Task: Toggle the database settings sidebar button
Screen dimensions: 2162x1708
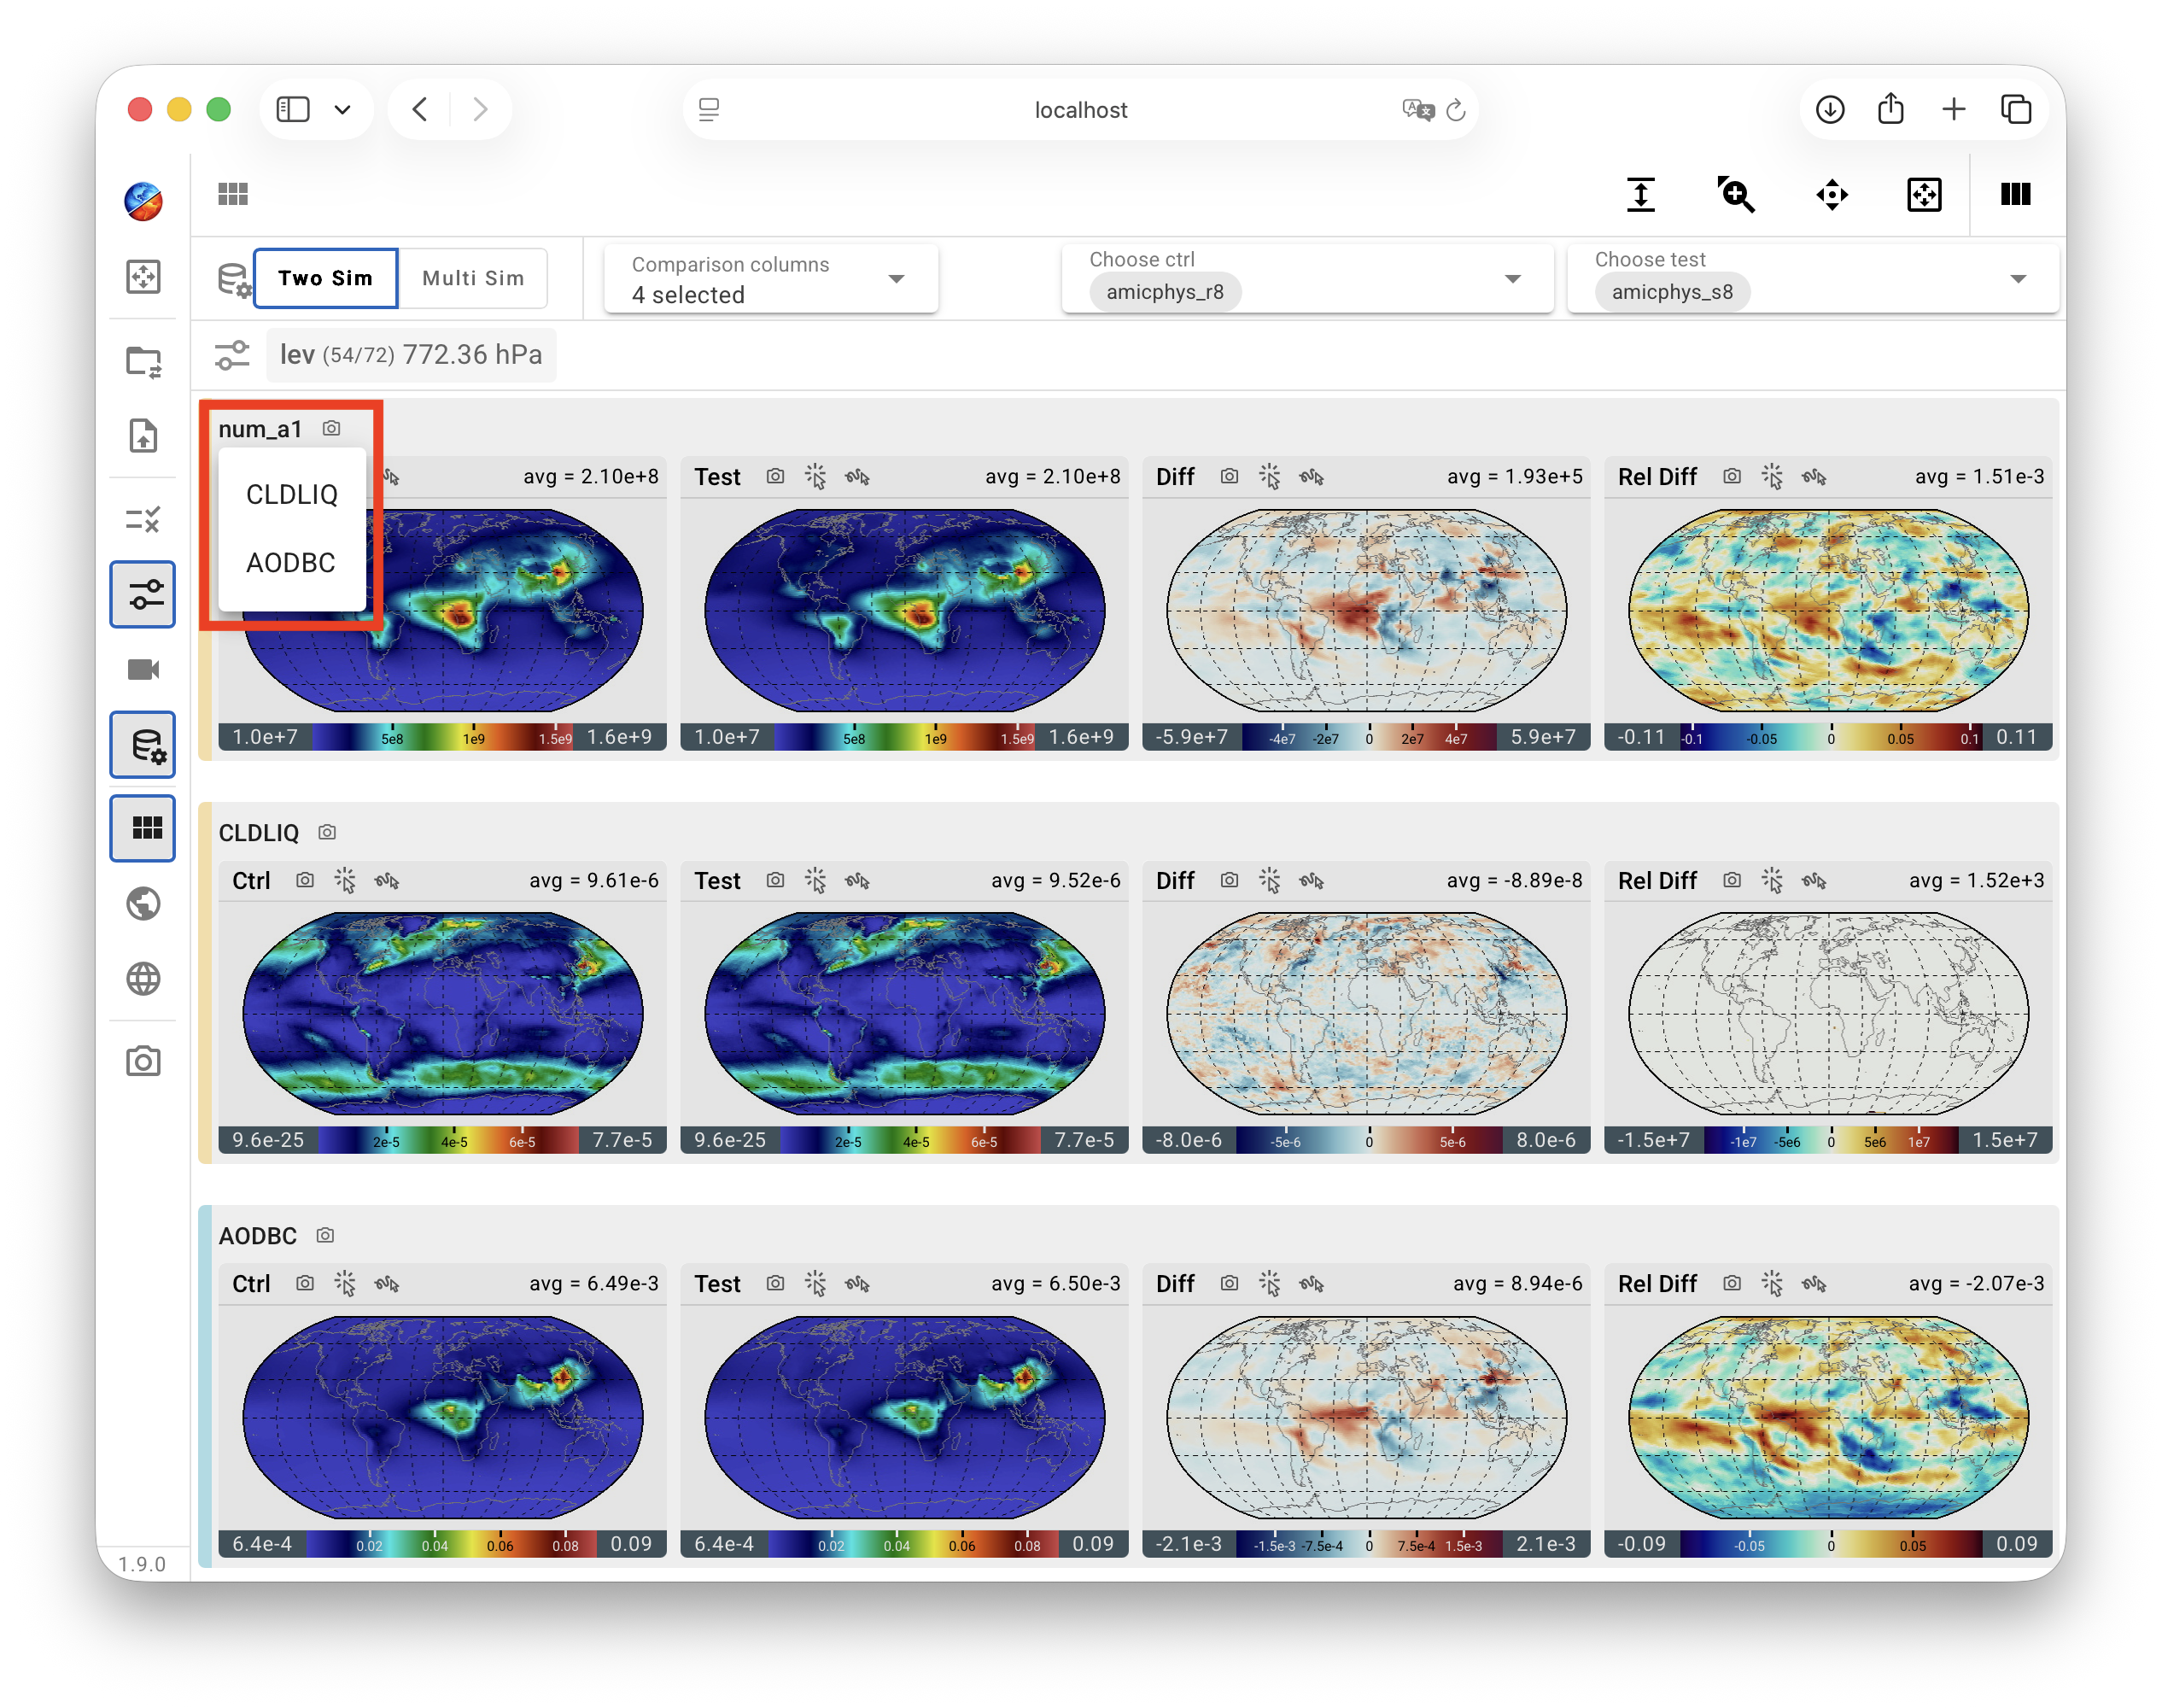Action: 143,745
